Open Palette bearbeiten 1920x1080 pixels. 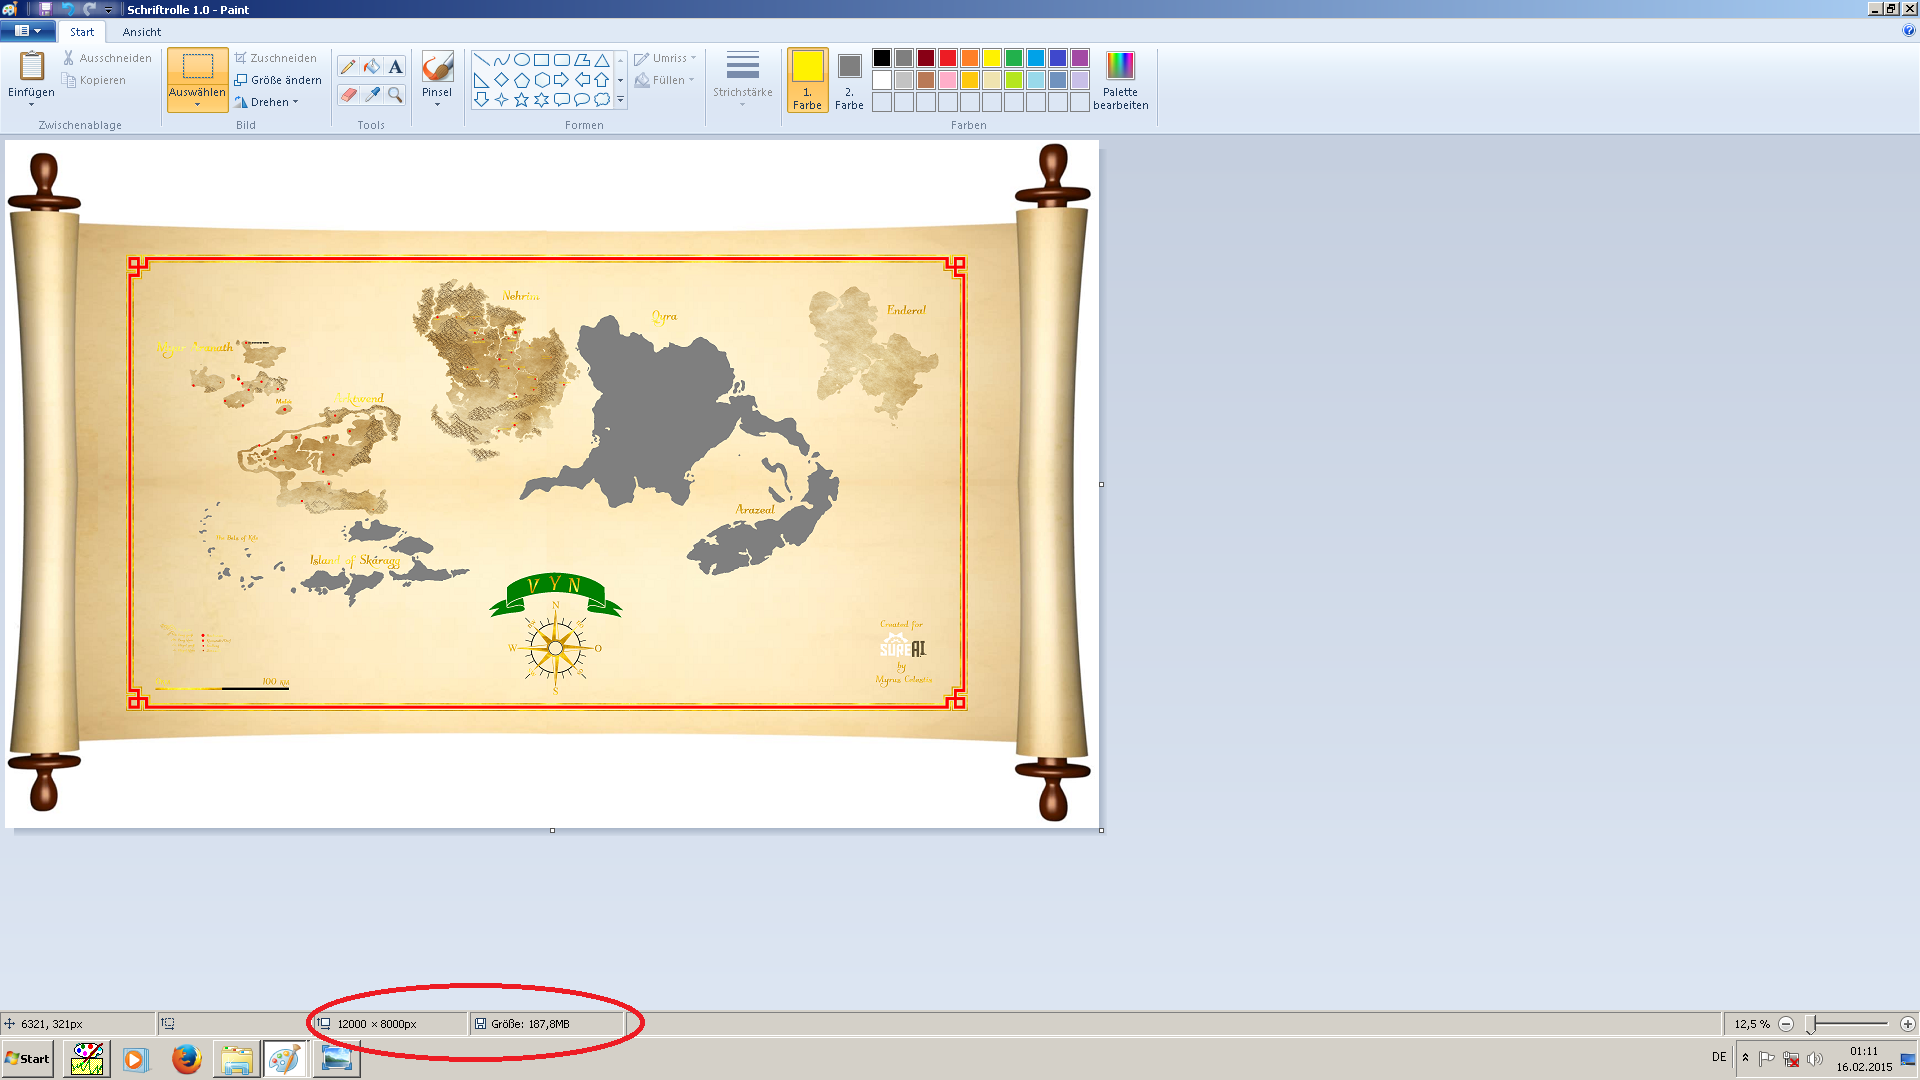point(1120,80)
